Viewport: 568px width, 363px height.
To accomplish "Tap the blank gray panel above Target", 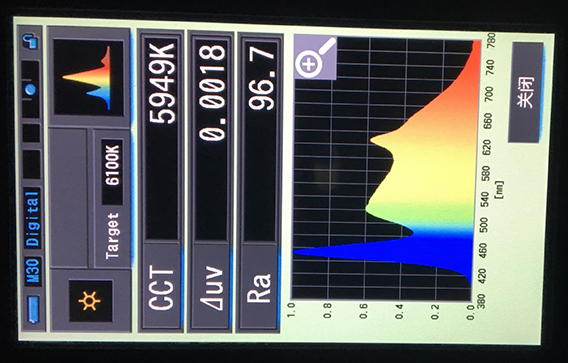I will point(68,197).
